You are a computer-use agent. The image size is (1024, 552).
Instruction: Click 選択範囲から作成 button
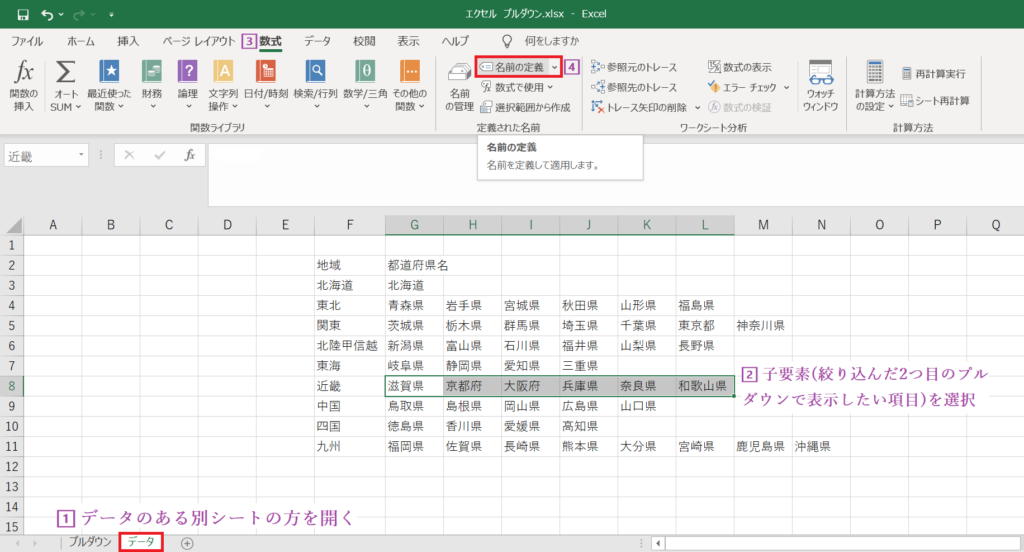pyautogui.click(x=525, y=106)
